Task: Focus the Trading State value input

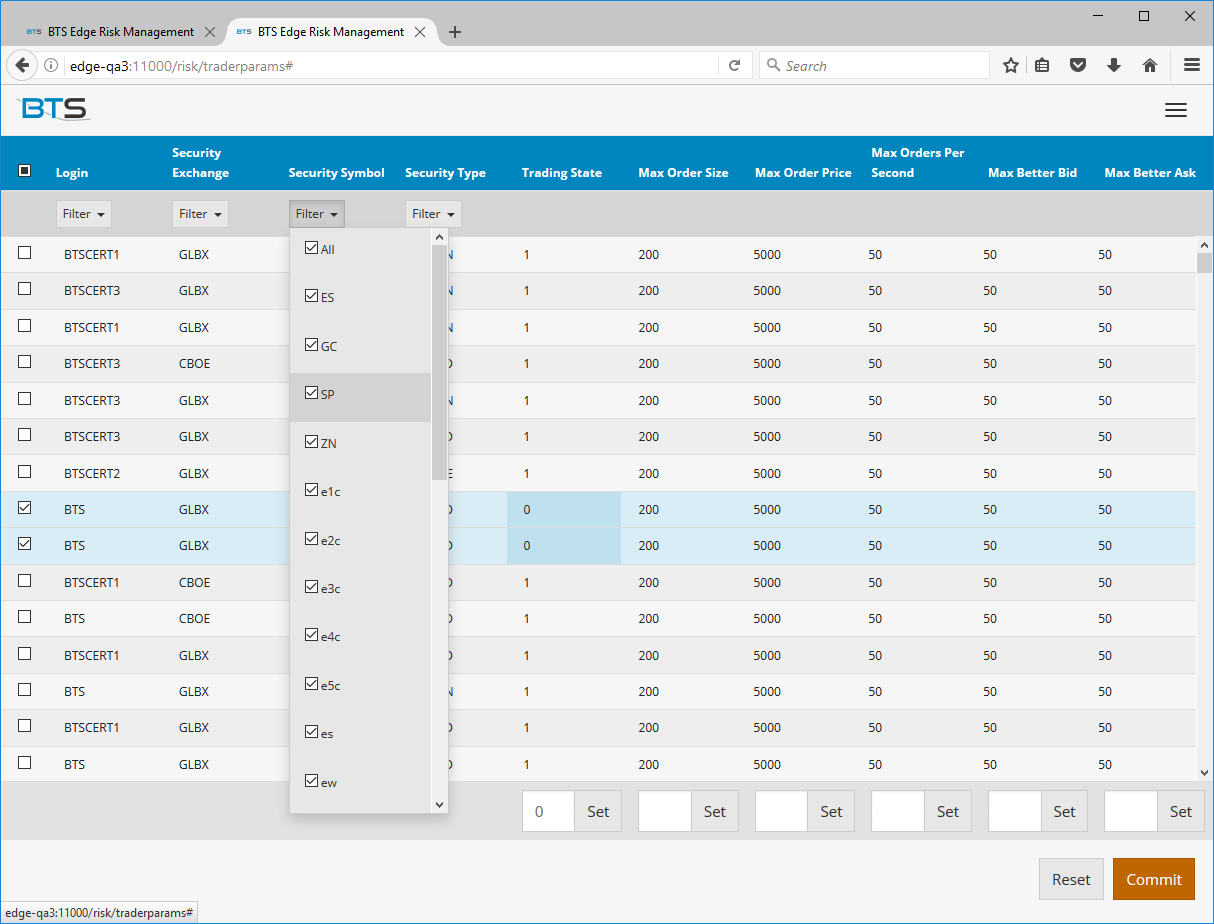Action: coord(548,812)
